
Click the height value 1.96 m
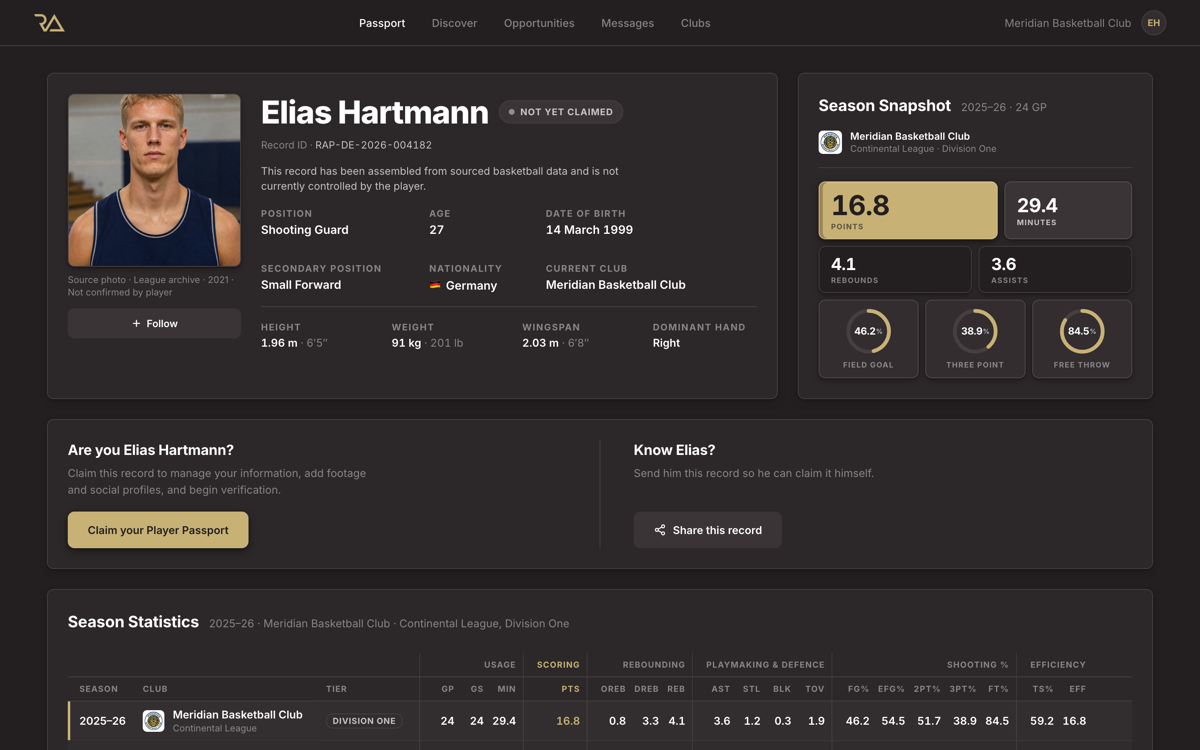[279, 343]
